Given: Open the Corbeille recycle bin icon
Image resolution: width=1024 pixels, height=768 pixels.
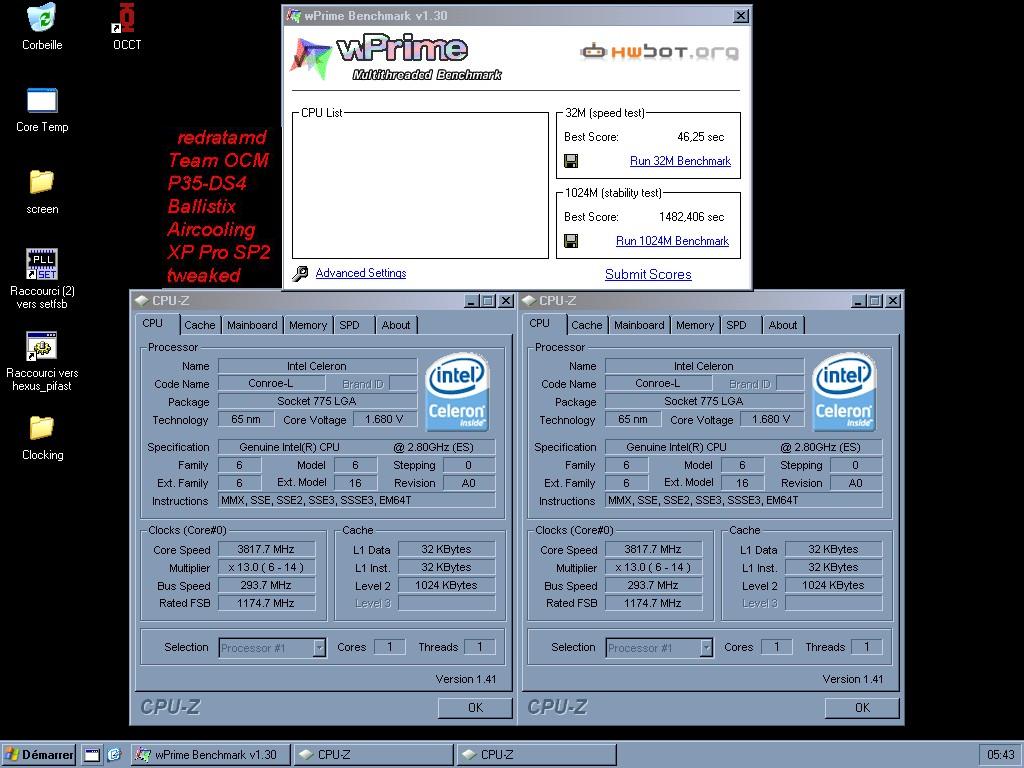Looking at the screenshot, I should pyautogui.click(x=42, y=18).
